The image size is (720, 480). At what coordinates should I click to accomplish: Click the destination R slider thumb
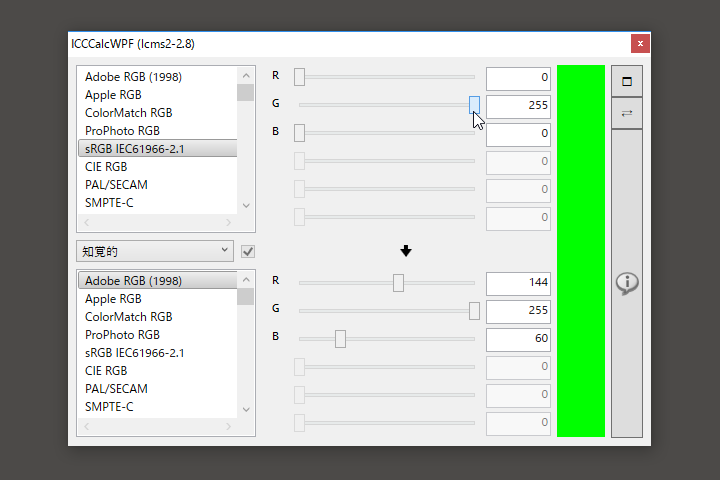(x=399, y=283)
